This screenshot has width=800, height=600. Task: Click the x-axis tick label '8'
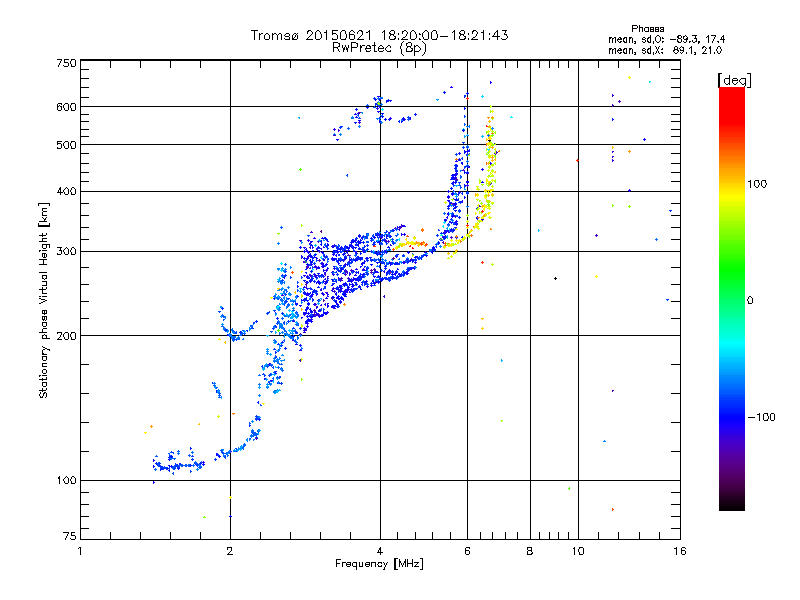tap(530, 551)
